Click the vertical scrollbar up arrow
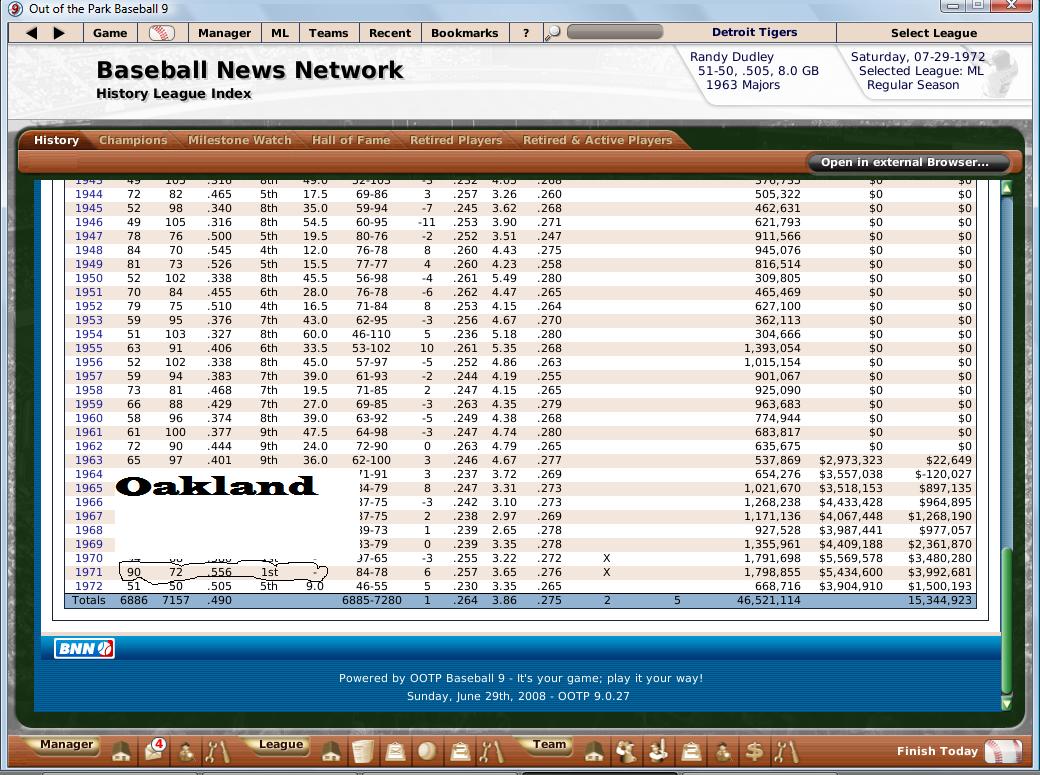1040x775 pixels. pos(1006,188)
